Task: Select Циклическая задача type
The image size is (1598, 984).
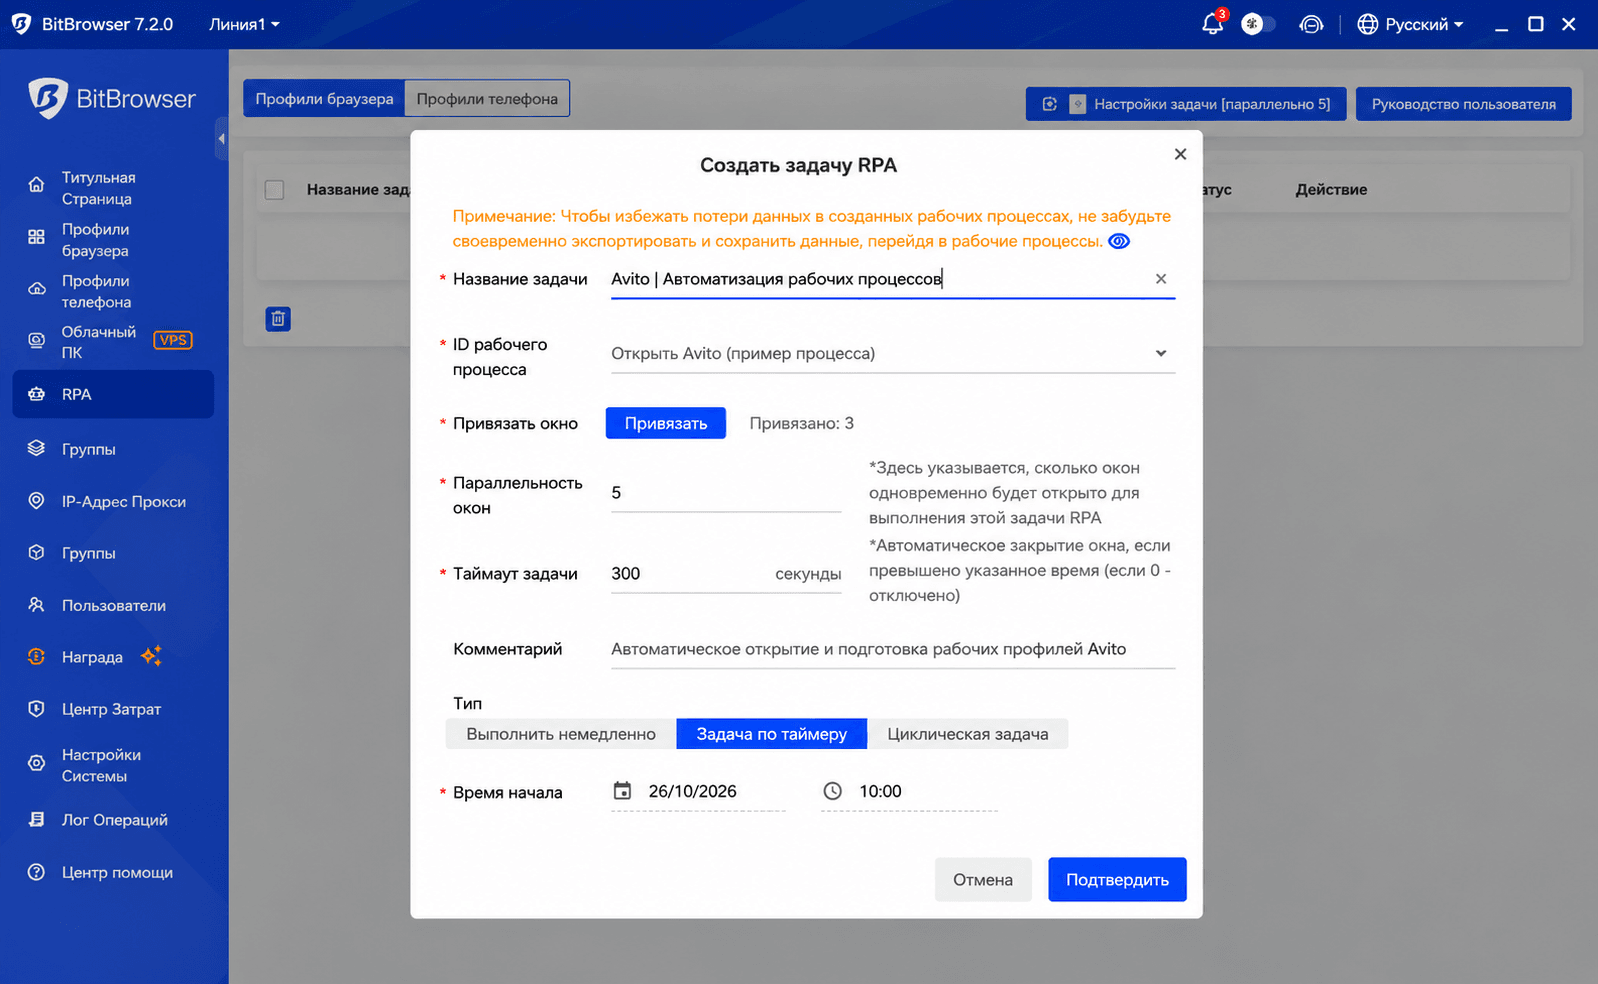Action: coord(968,734)
